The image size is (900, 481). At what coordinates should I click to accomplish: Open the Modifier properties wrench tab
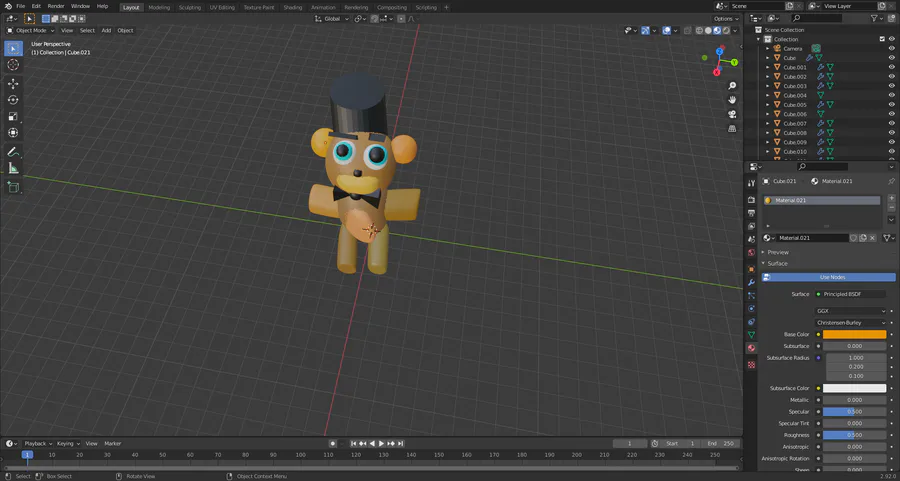pyautogui.click(x=751, y=282)
